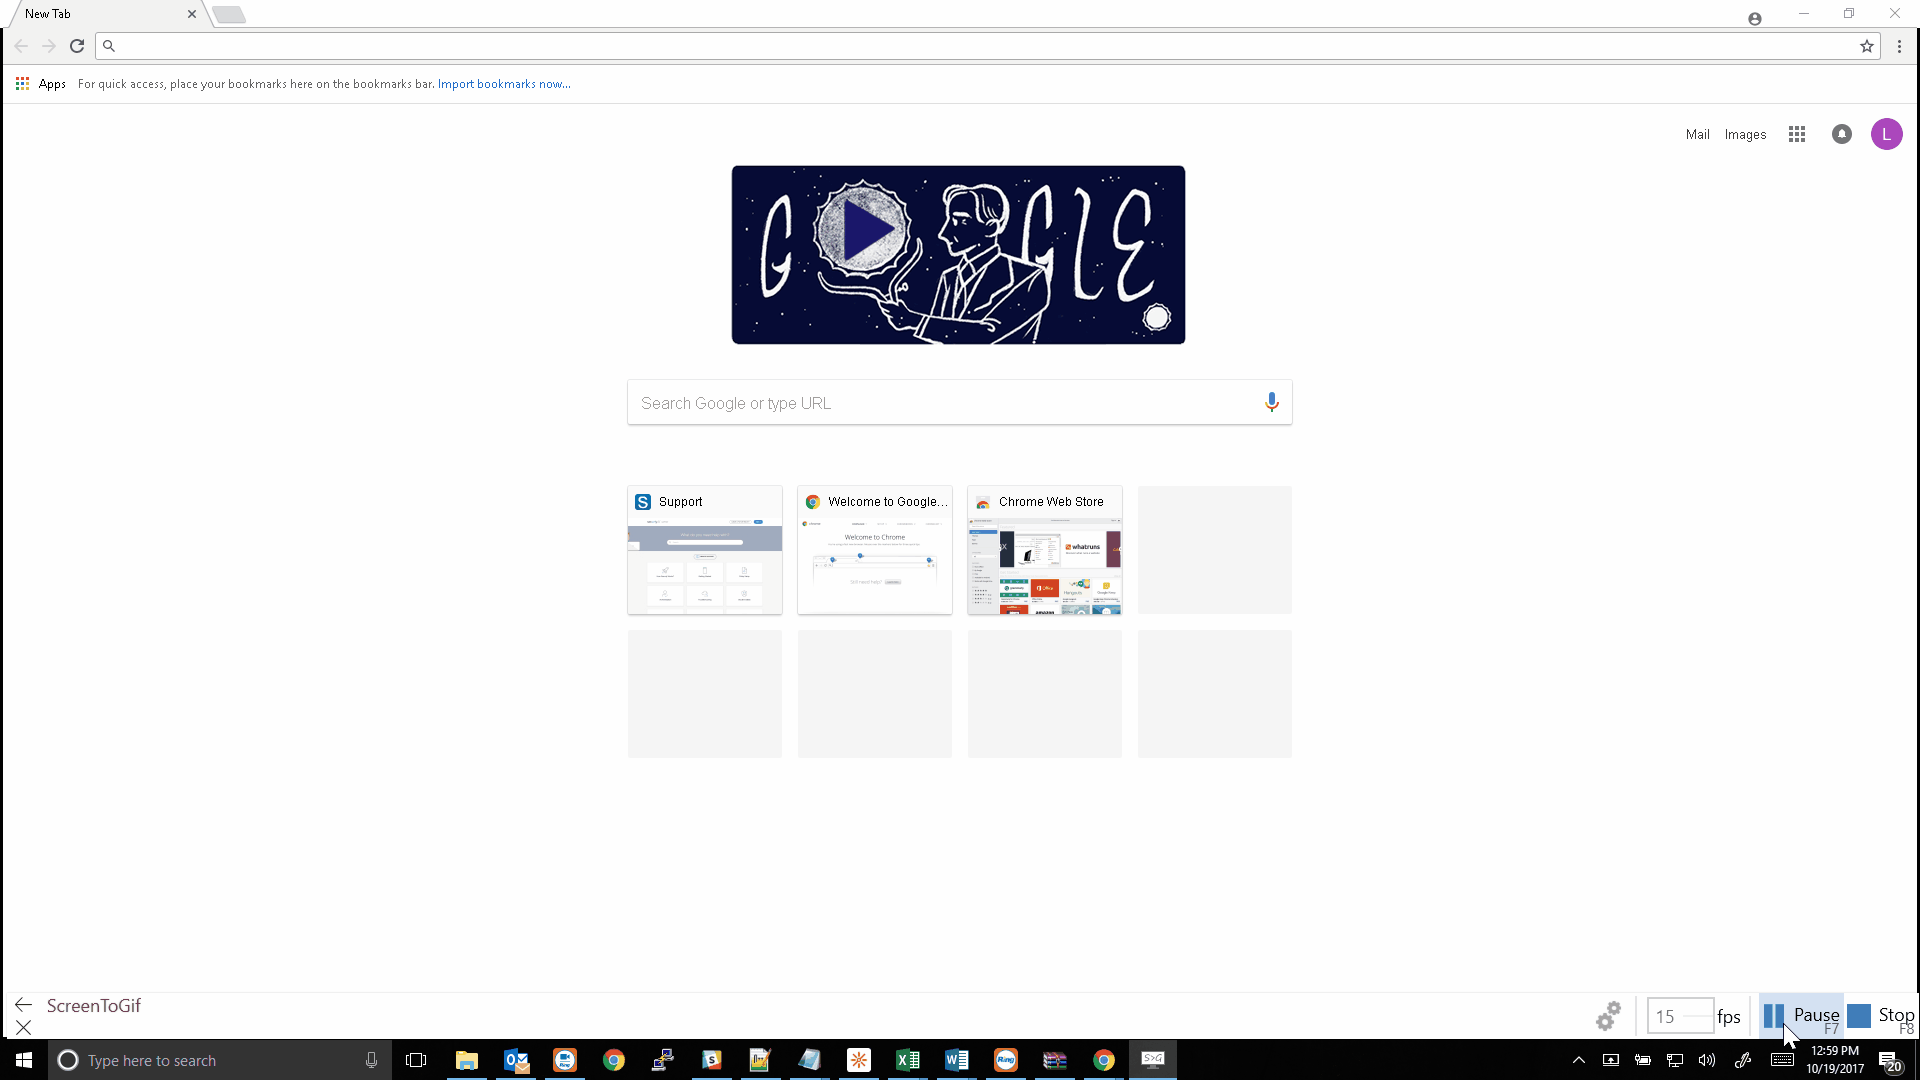Open the Google apps grid
Viewport: 1920px width, 1080px height.
1797,134
